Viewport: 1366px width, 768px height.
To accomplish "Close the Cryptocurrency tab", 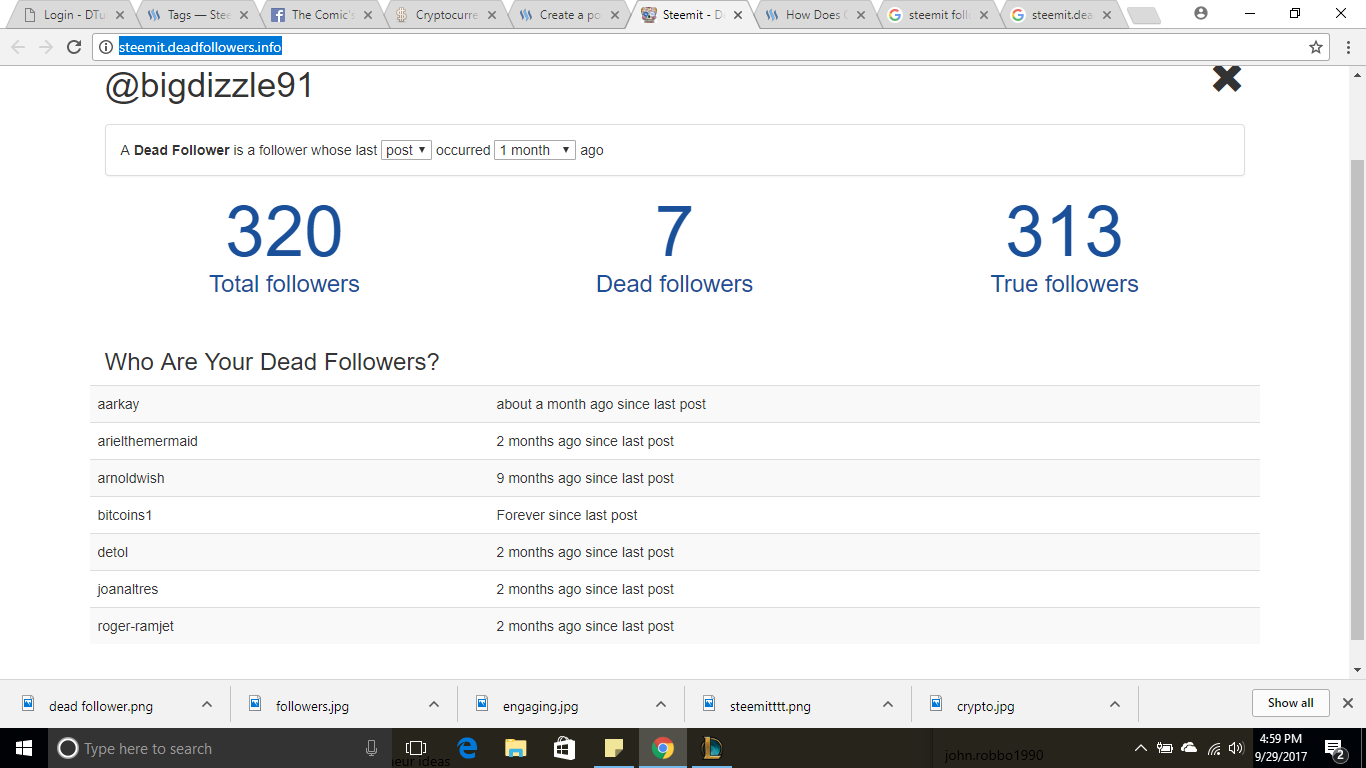I will coord(491,15).
